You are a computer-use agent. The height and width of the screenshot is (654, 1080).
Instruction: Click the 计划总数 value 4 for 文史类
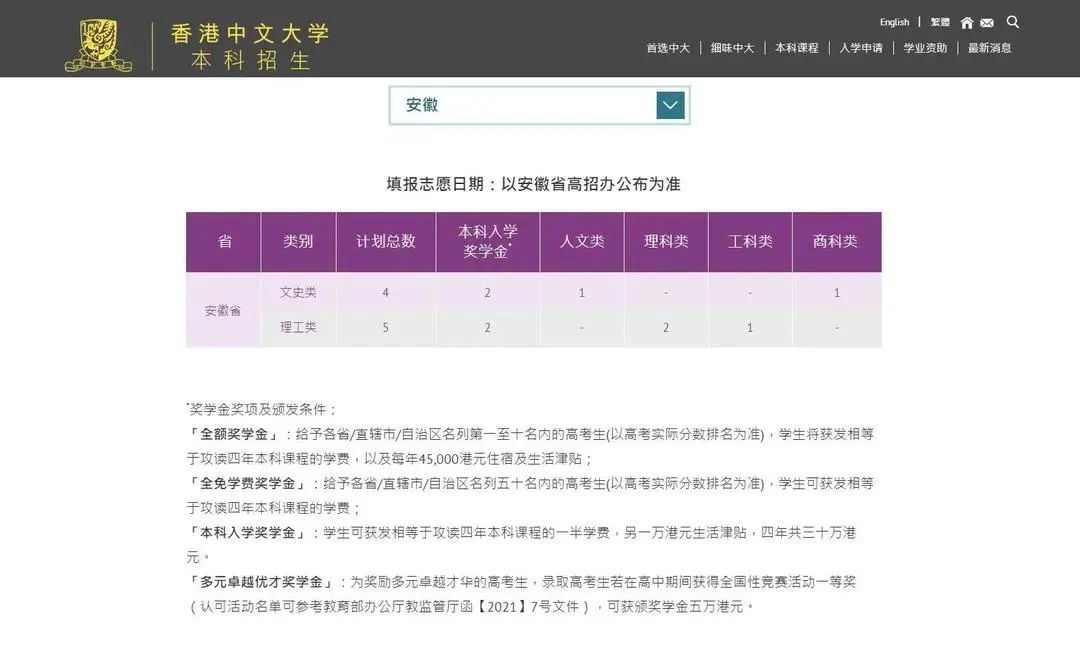tap(386, 293)
